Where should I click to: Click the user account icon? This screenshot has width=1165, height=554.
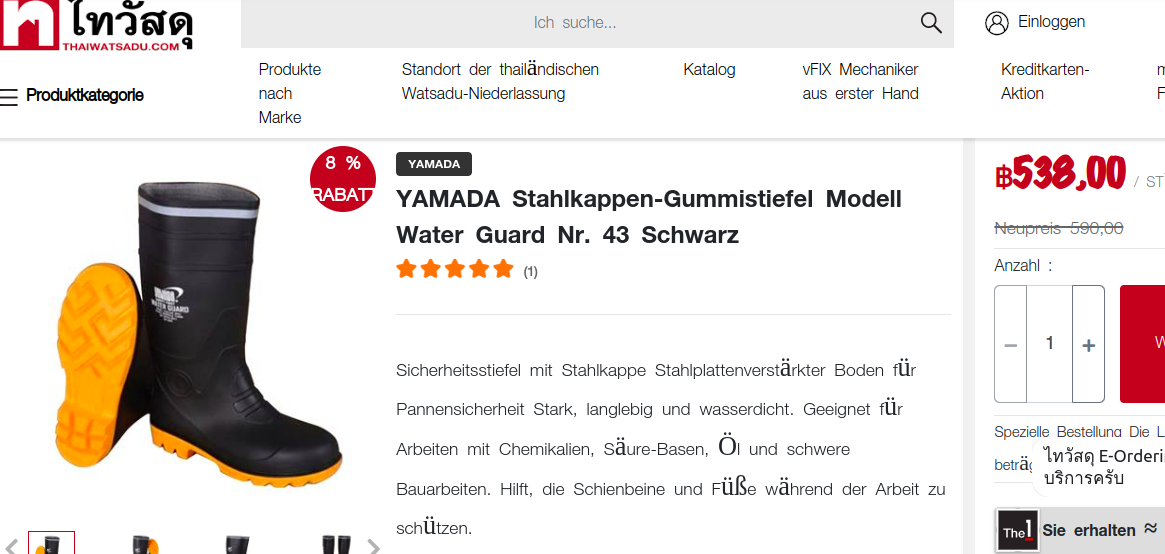tap(996, 23)
